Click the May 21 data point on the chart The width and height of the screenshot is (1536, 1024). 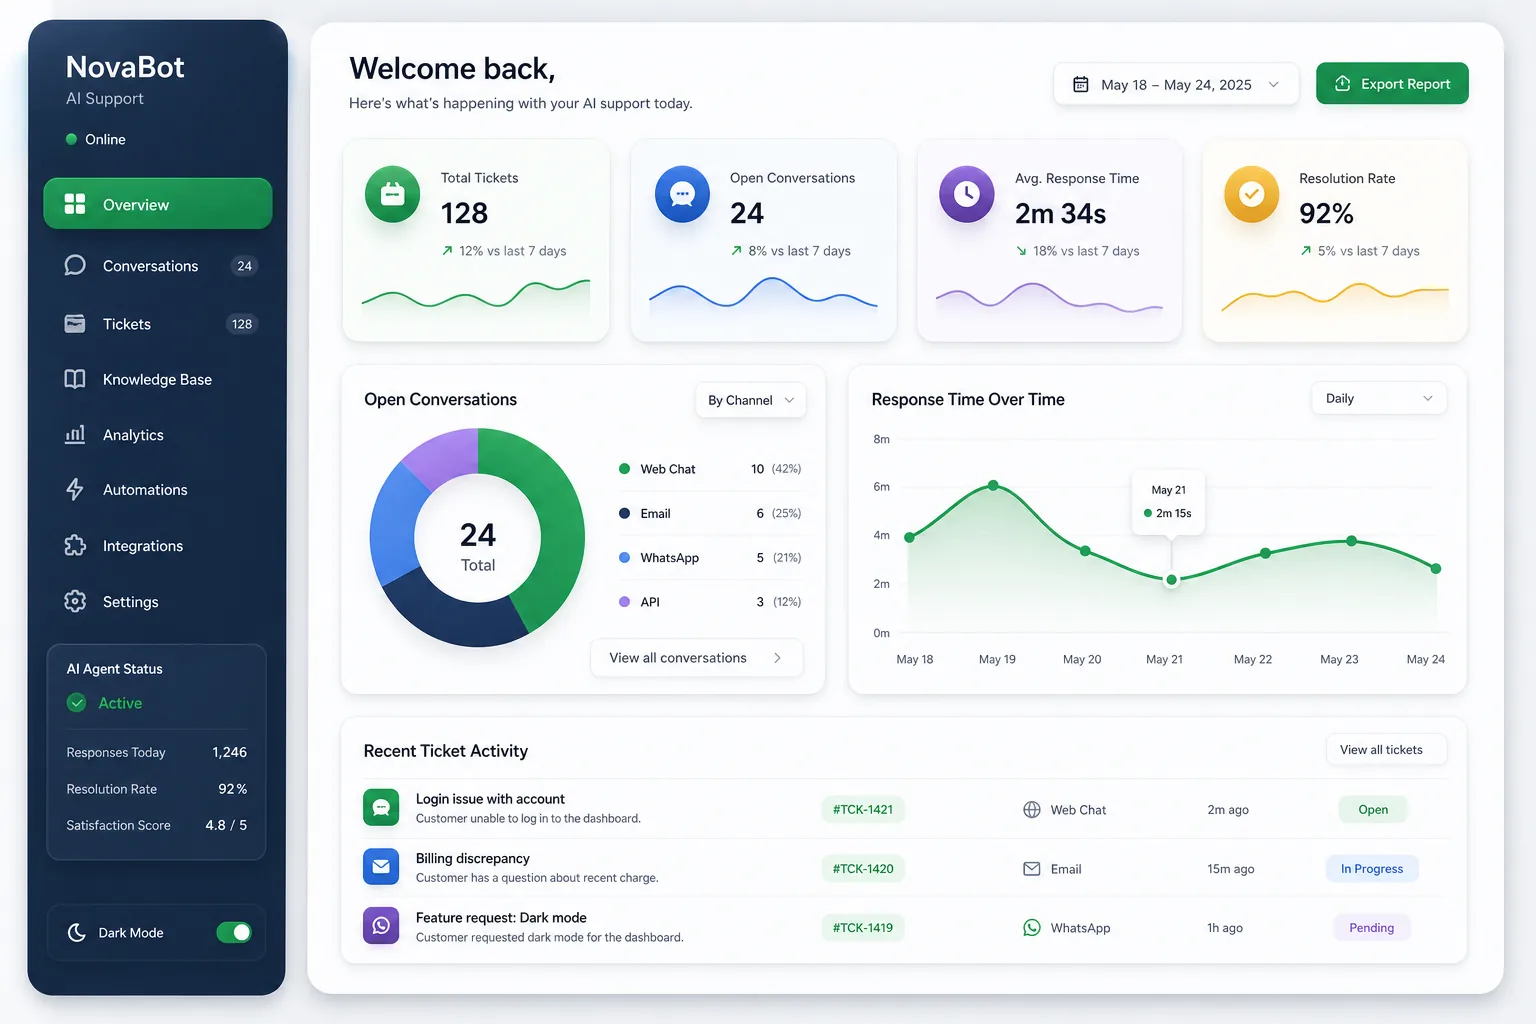point(1171,580)
